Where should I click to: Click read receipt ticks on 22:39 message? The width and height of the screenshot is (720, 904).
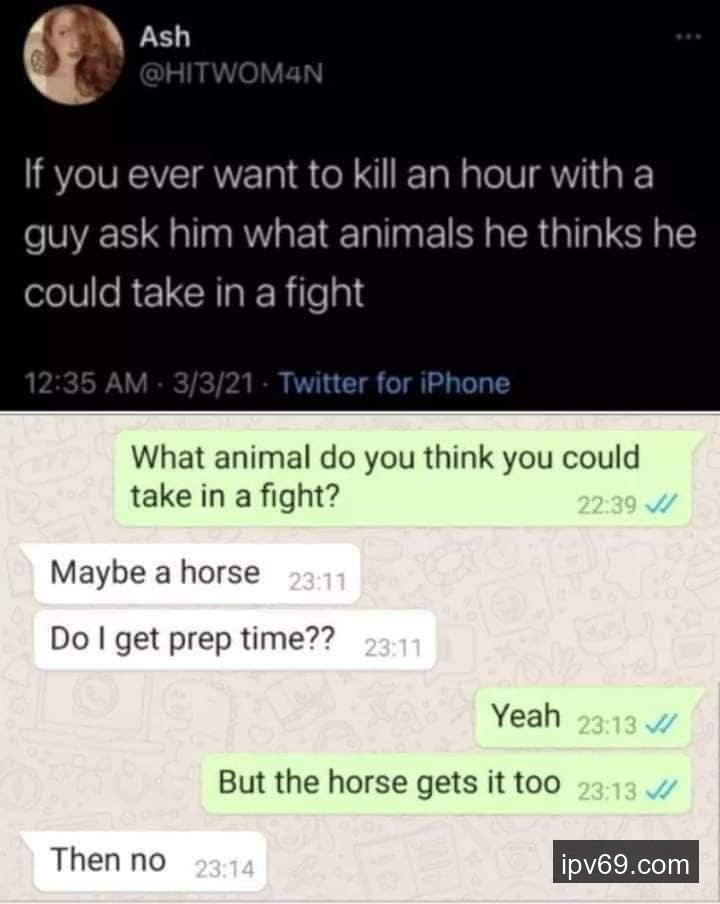pyautogui.click(x=661, y=505)
